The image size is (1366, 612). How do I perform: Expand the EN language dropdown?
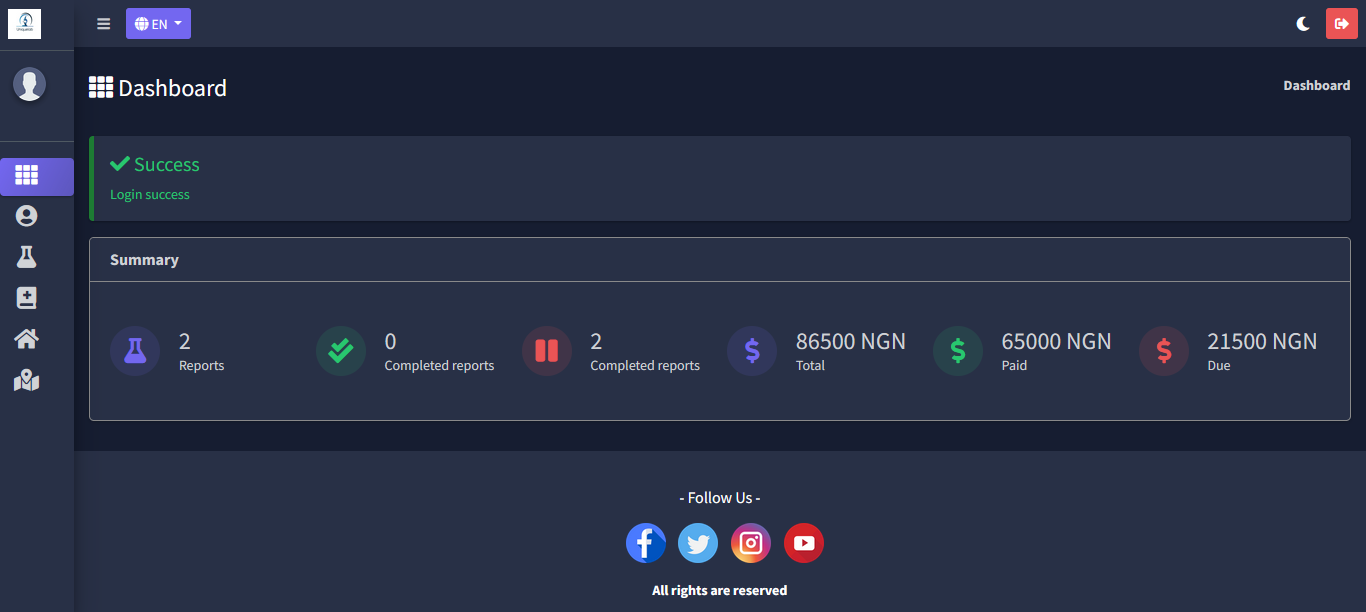(158, 24)
